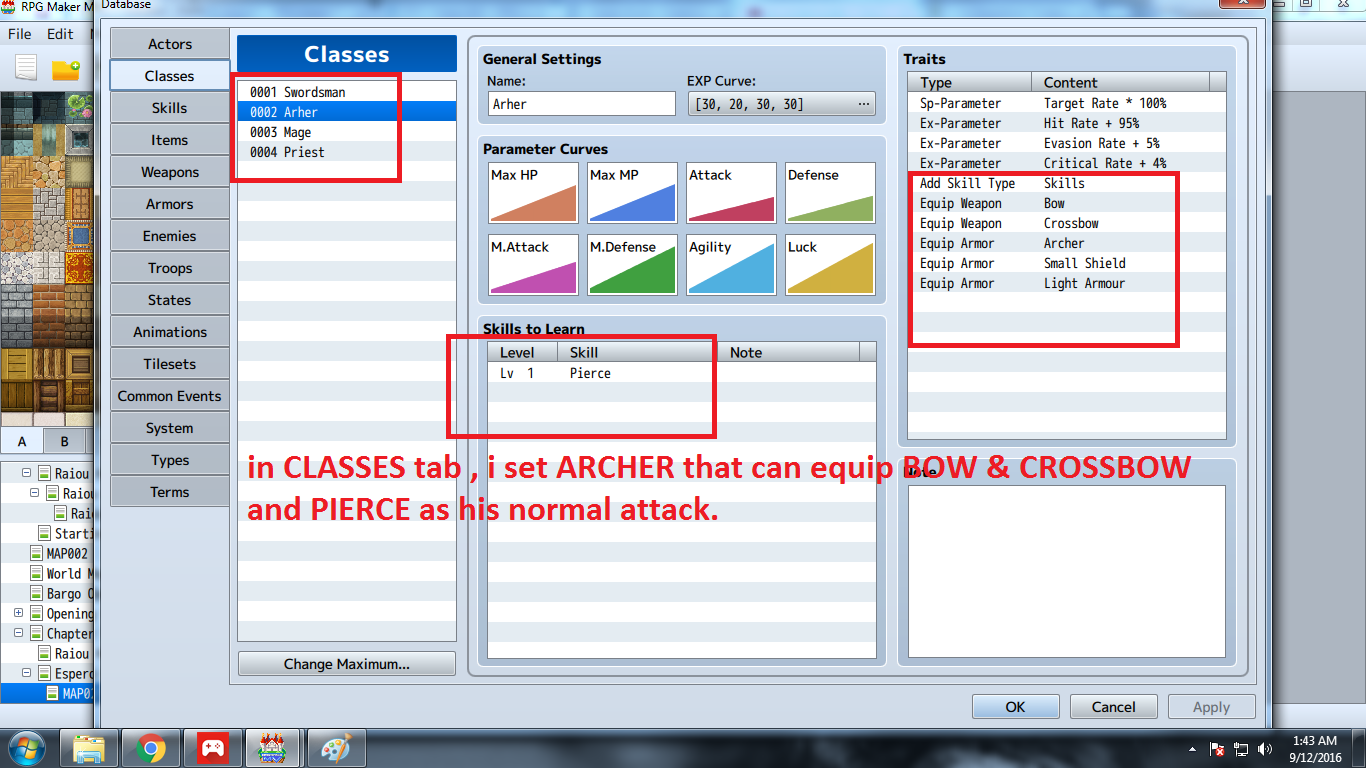Open Chrome from the taskbar
Screen dimensions: 1366x768
pos(151,748)
